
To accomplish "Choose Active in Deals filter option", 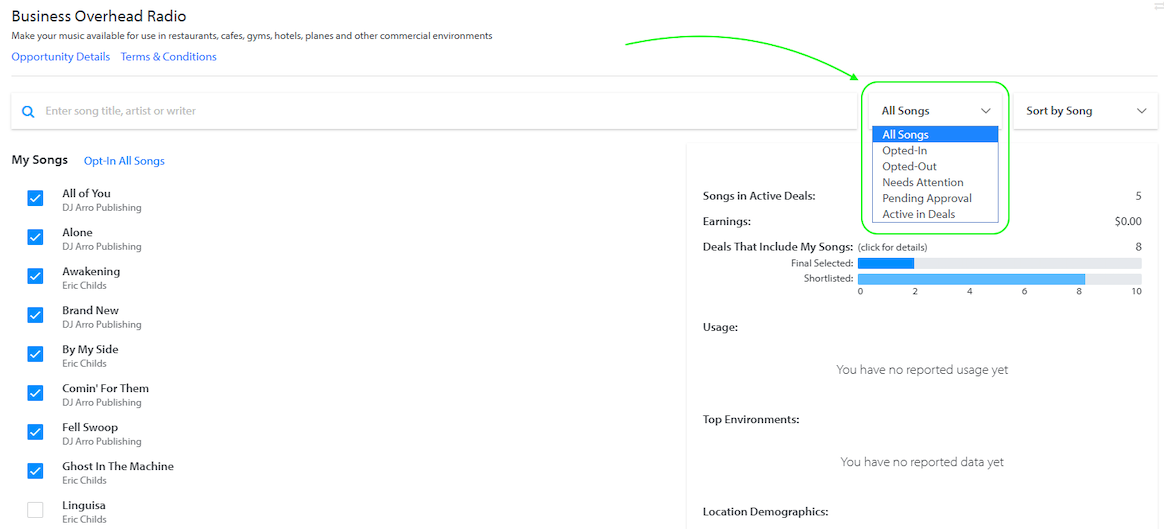I will pos(935,214).
